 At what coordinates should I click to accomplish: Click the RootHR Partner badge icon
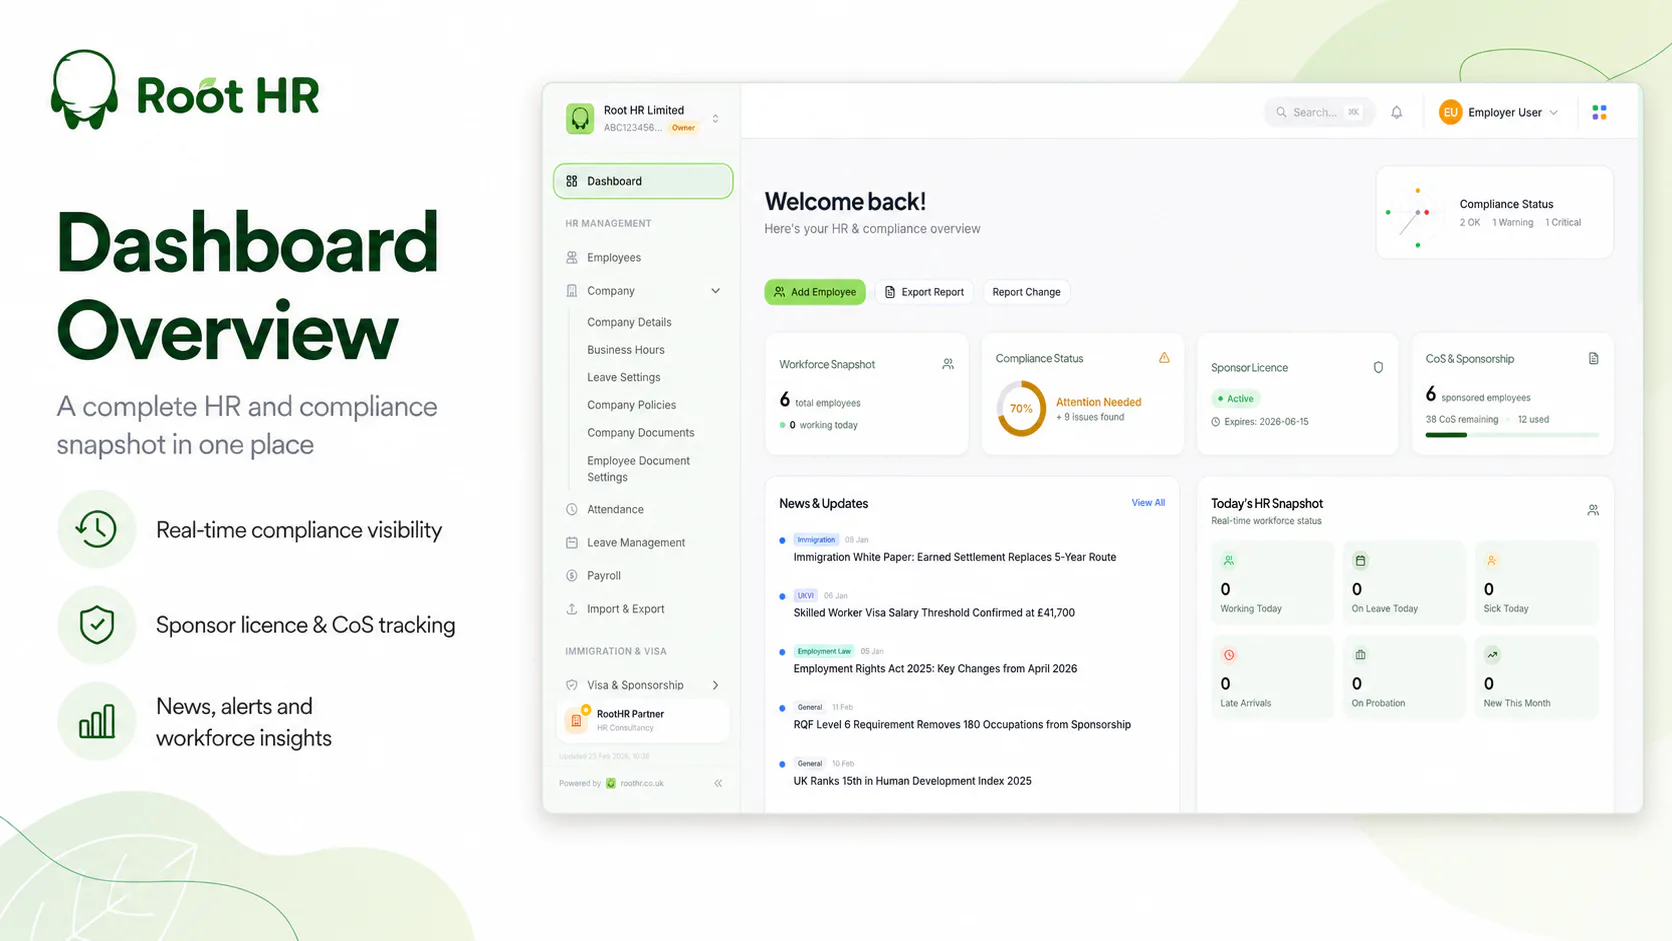tap(577, 720)
